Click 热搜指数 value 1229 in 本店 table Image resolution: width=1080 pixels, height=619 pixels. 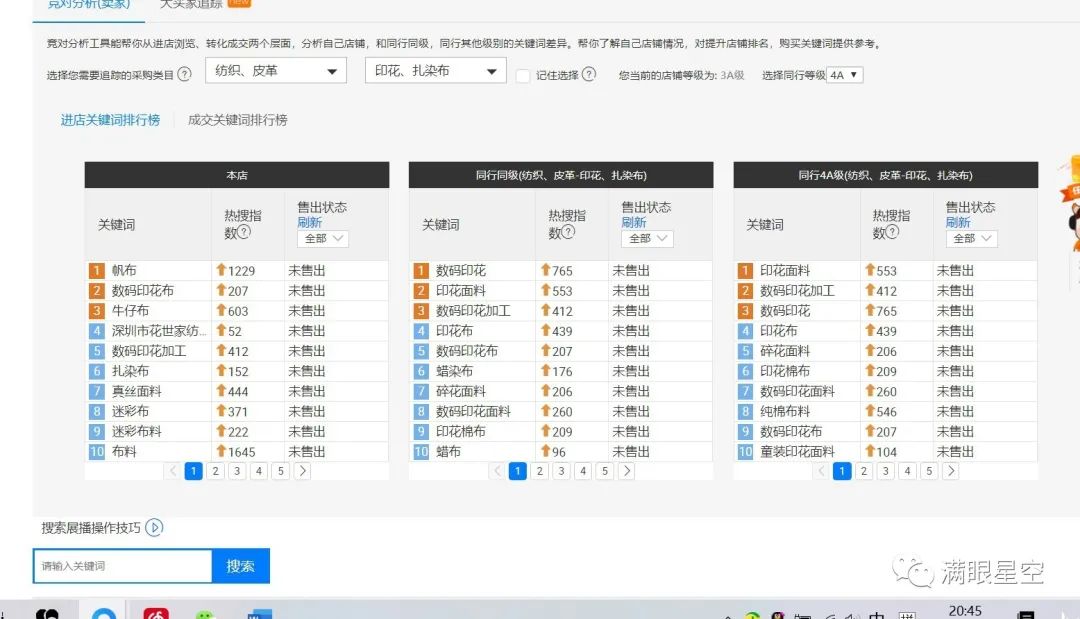pos(242,271)
